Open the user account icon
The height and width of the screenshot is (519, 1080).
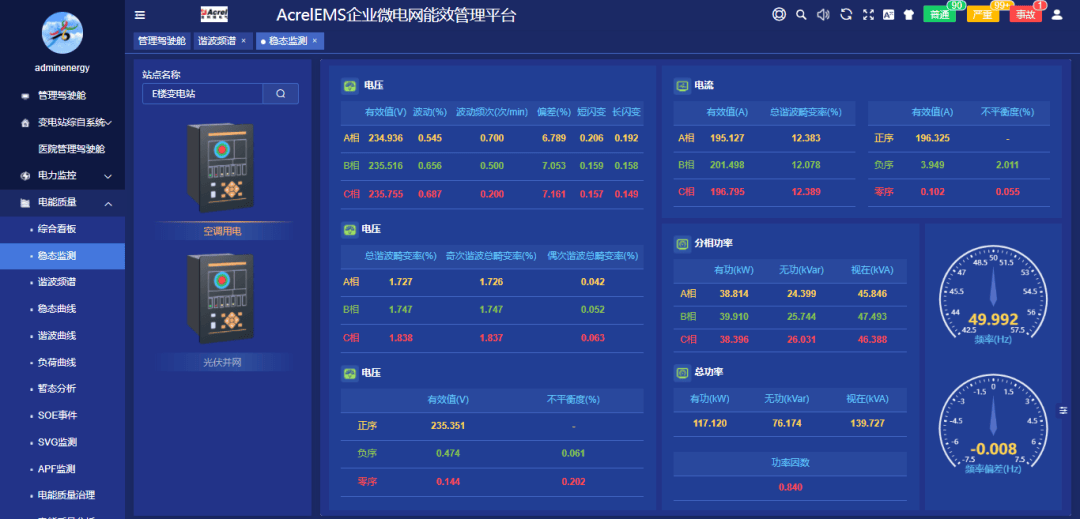pos(1057,14)
